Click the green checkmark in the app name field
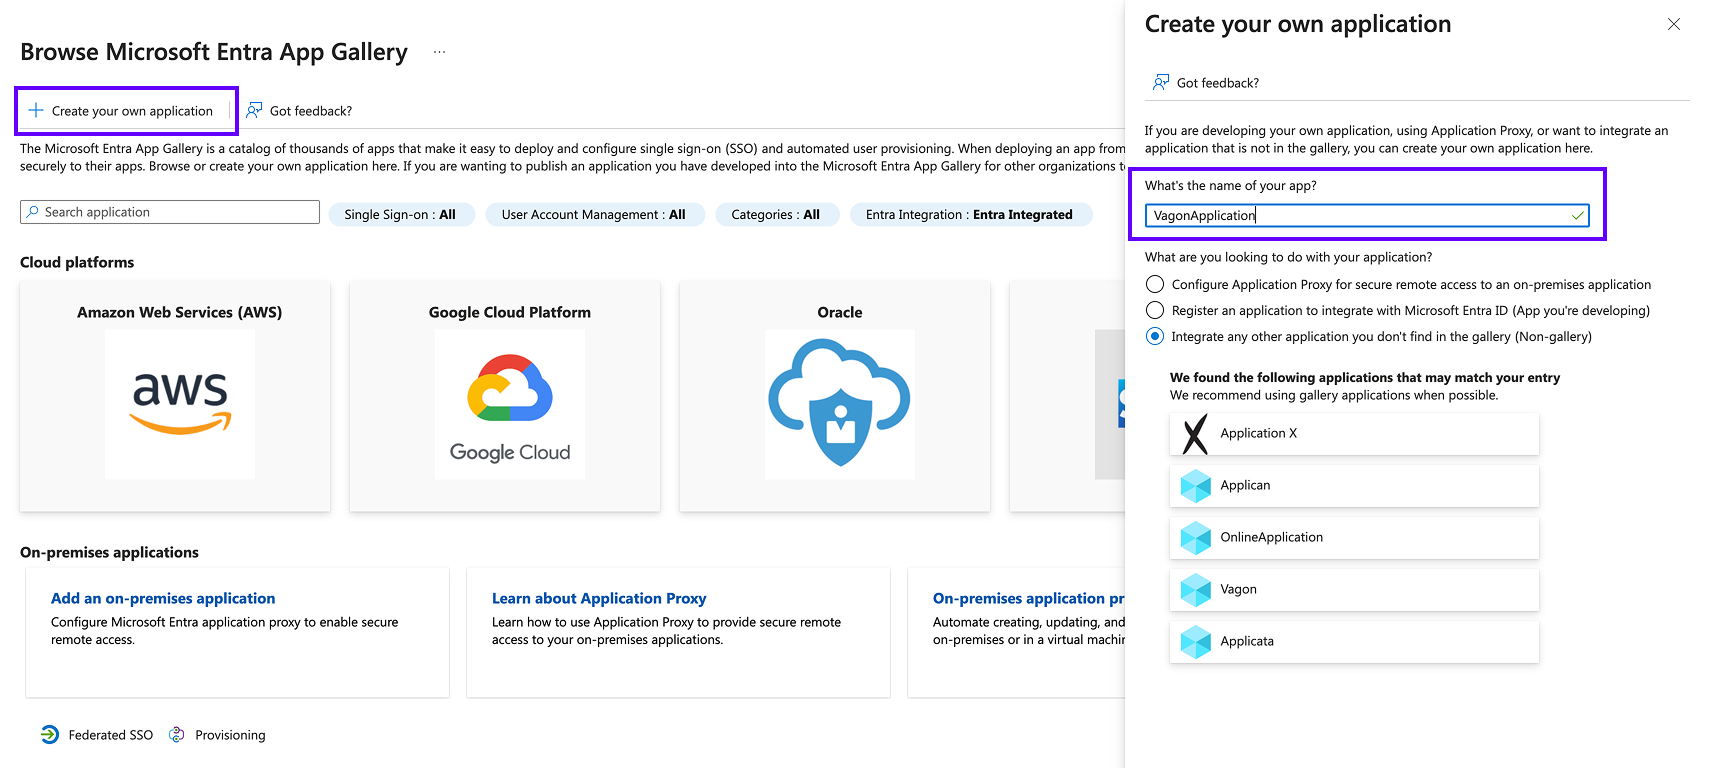 tap(1578, 215)
